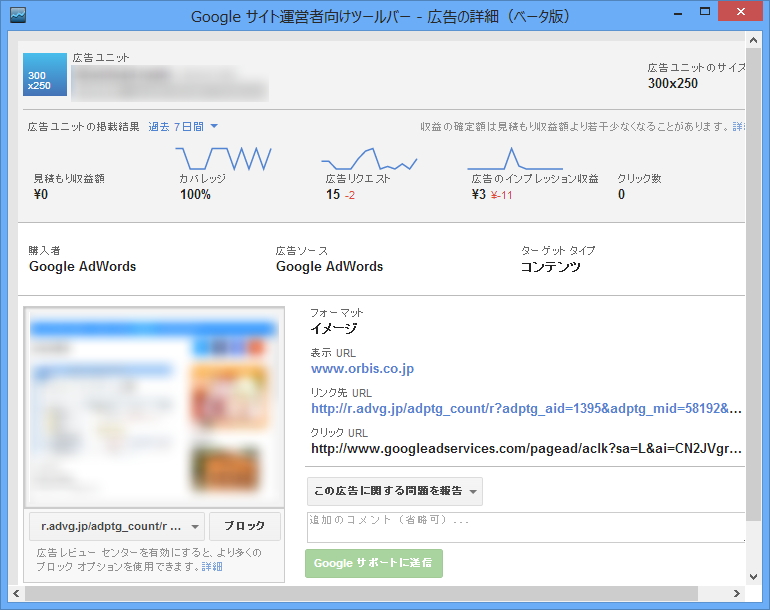Viewport: 770px width, 610px height.
Task: Open the r.advg.jp/adptg_count block URL dropdown
Action: tap(117, 526)
